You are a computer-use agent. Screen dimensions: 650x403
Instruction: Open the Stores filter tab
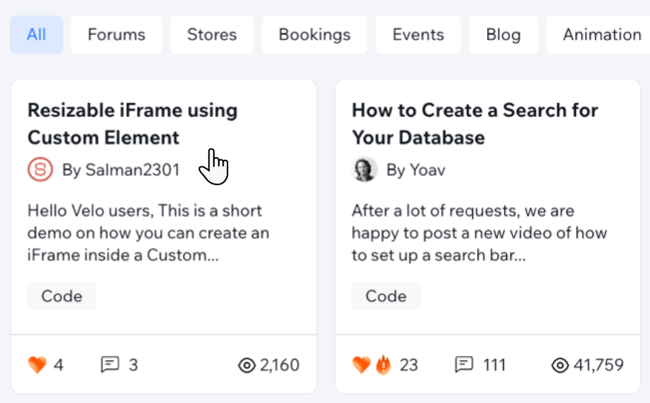(x=212, y=35)
